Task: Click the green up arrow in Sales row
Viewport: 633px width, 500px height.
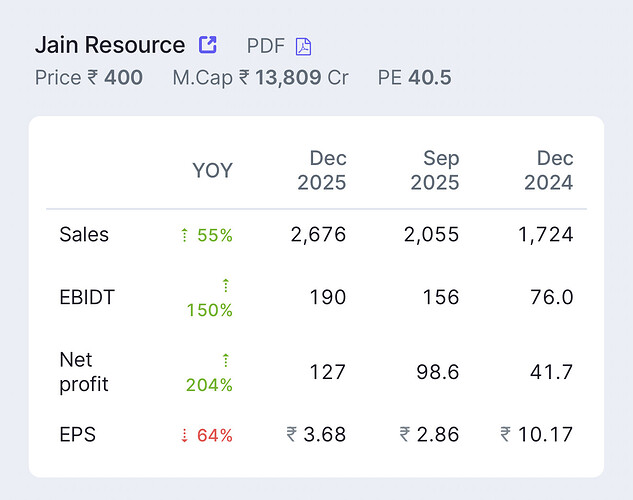Action: point(185,235)
